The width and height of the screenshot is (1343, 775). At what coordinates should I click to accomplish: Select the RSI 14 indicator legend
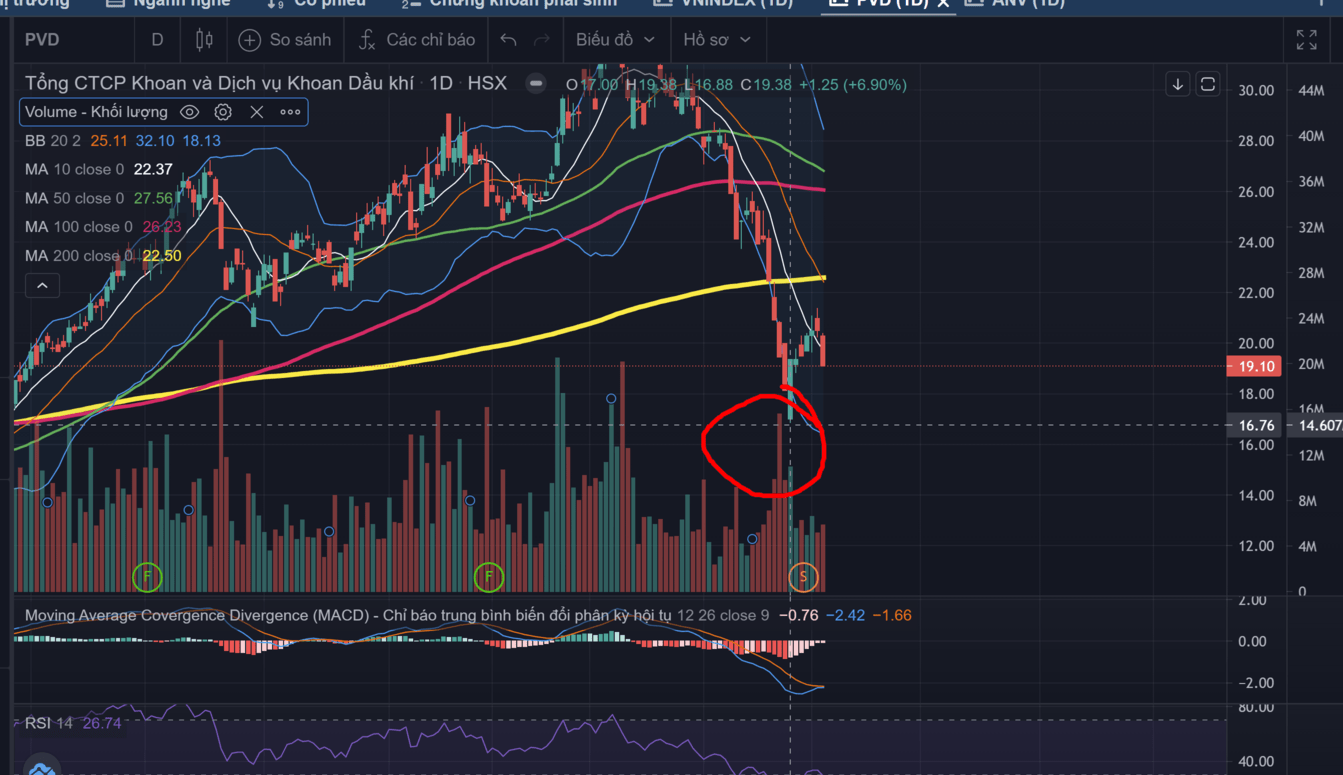(48, 723)
